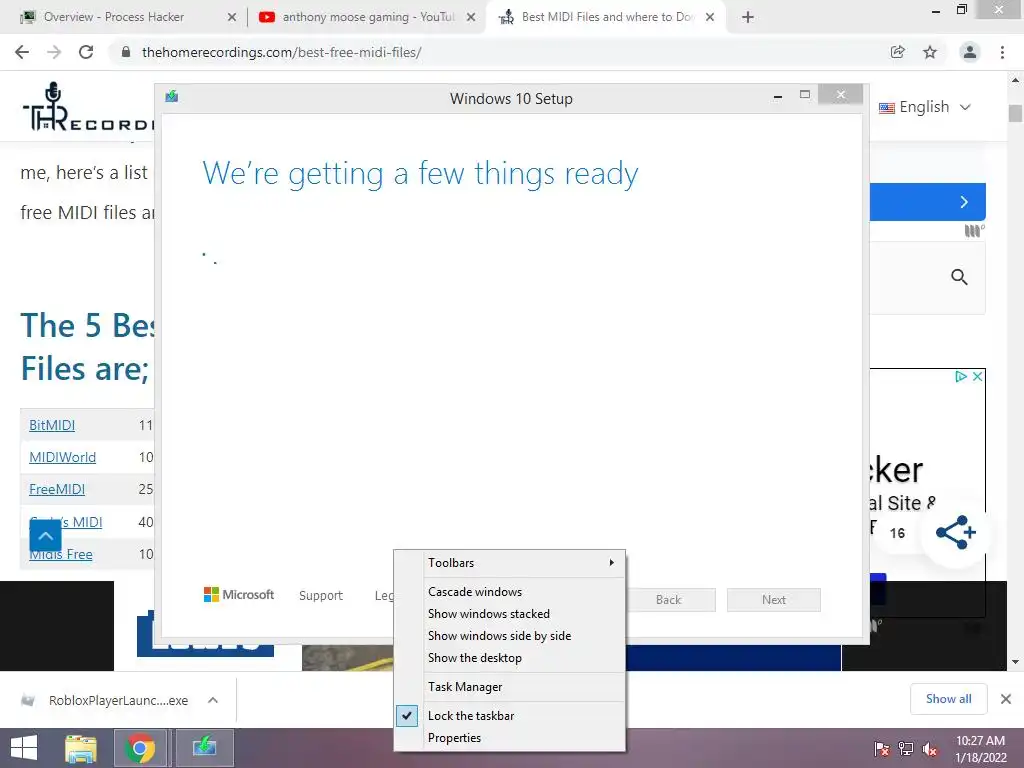1024x768 pixels.
Task: Click the Chrome taskbar icon
Action: 139,748
